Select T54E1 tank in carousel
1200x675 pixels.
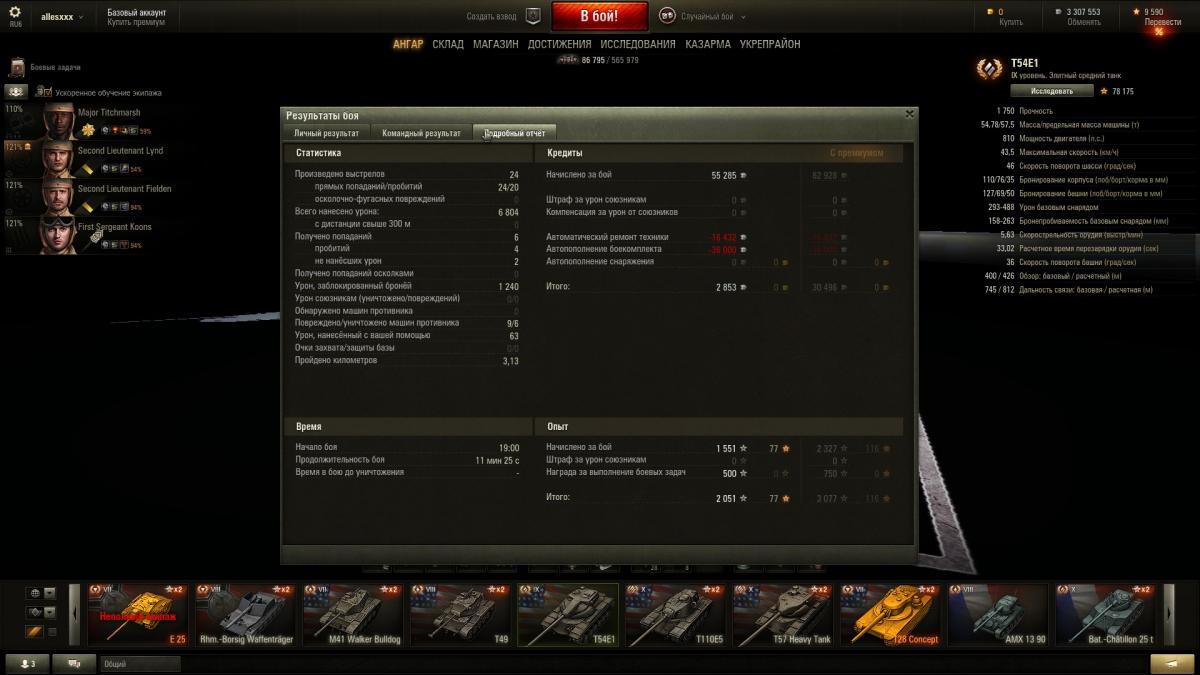567,615
